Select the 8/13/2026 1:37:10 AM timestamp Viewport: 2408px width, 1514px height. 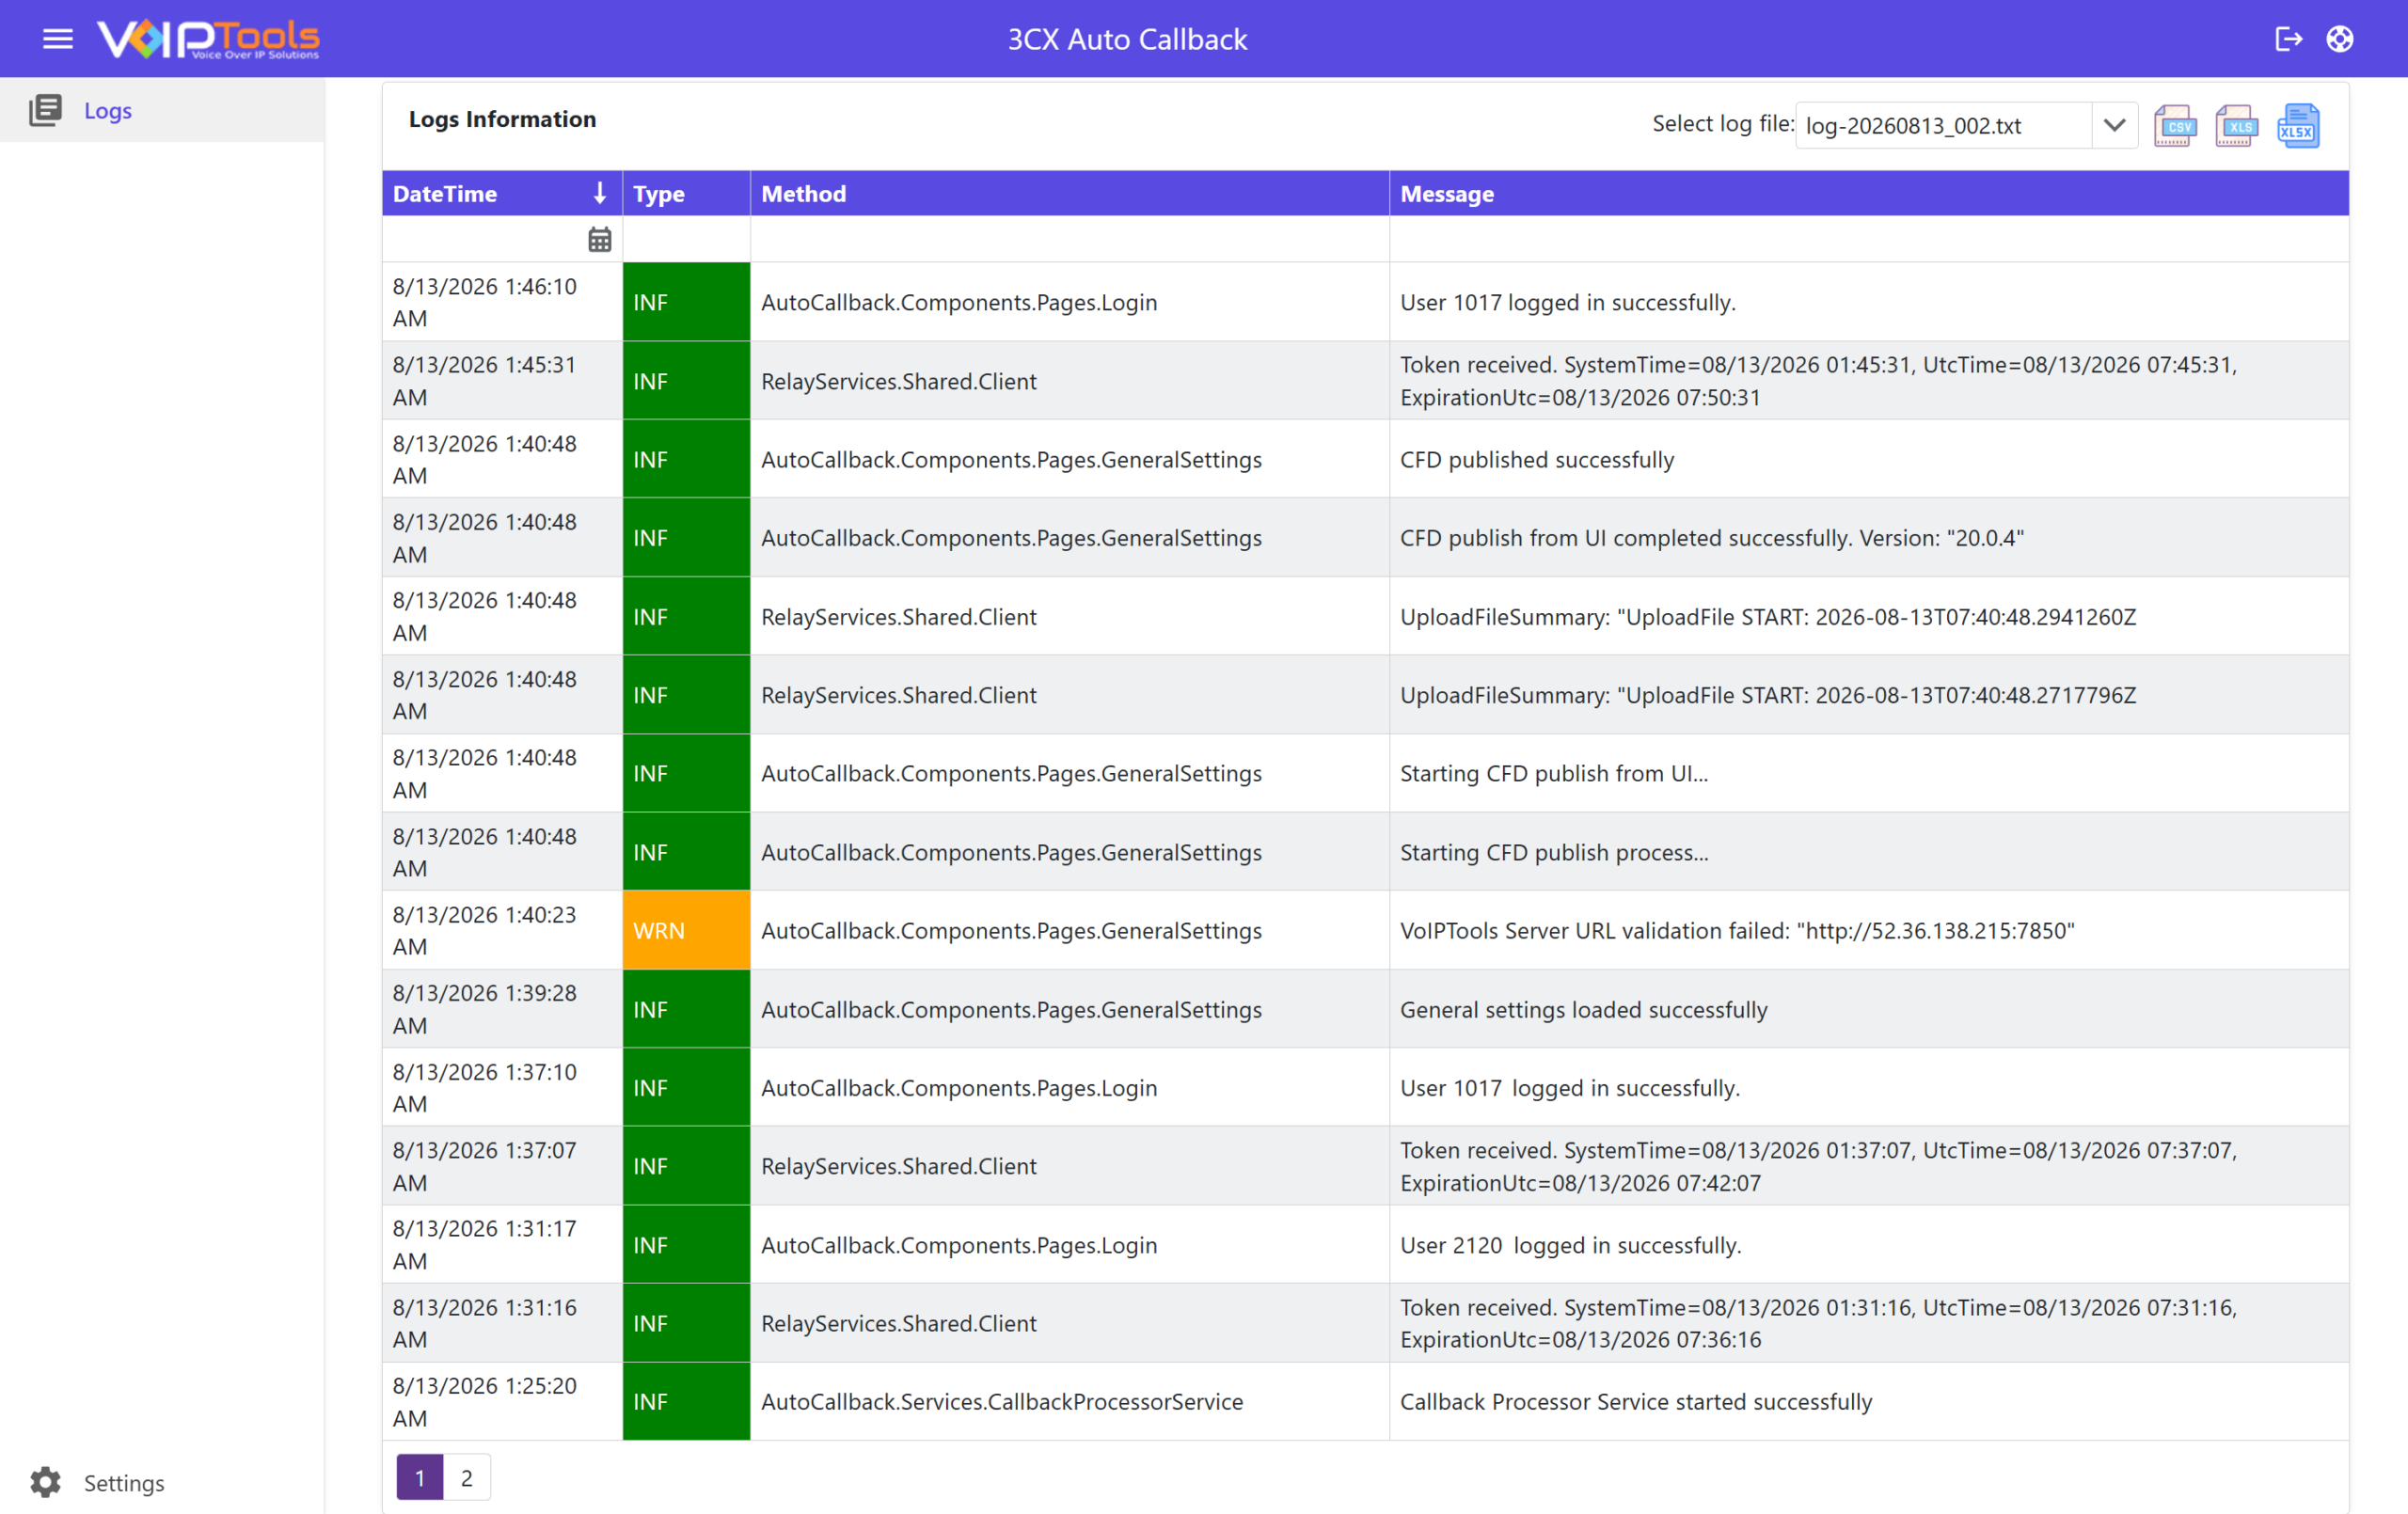click(485, 1087)
